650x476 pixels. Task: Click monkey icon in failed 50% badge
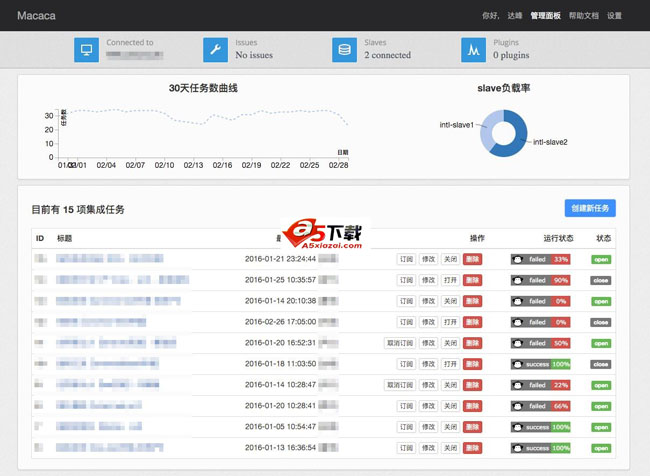tap(517, 343)
